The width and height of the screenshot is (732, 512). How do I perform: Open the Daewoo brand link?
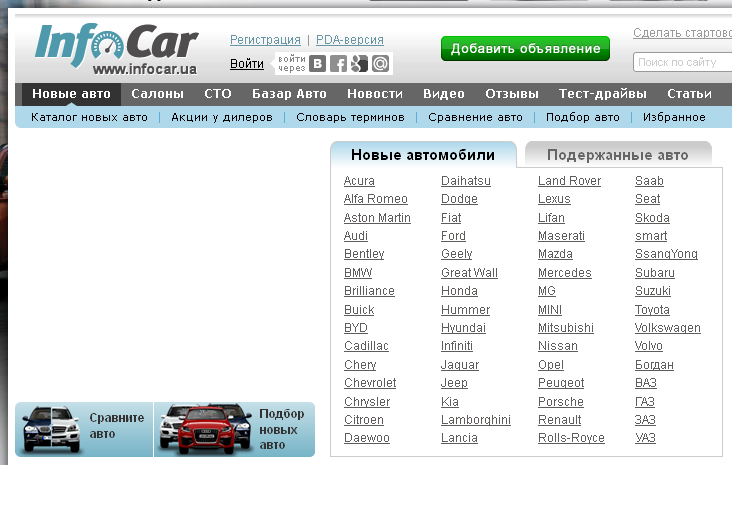point(366,438)
